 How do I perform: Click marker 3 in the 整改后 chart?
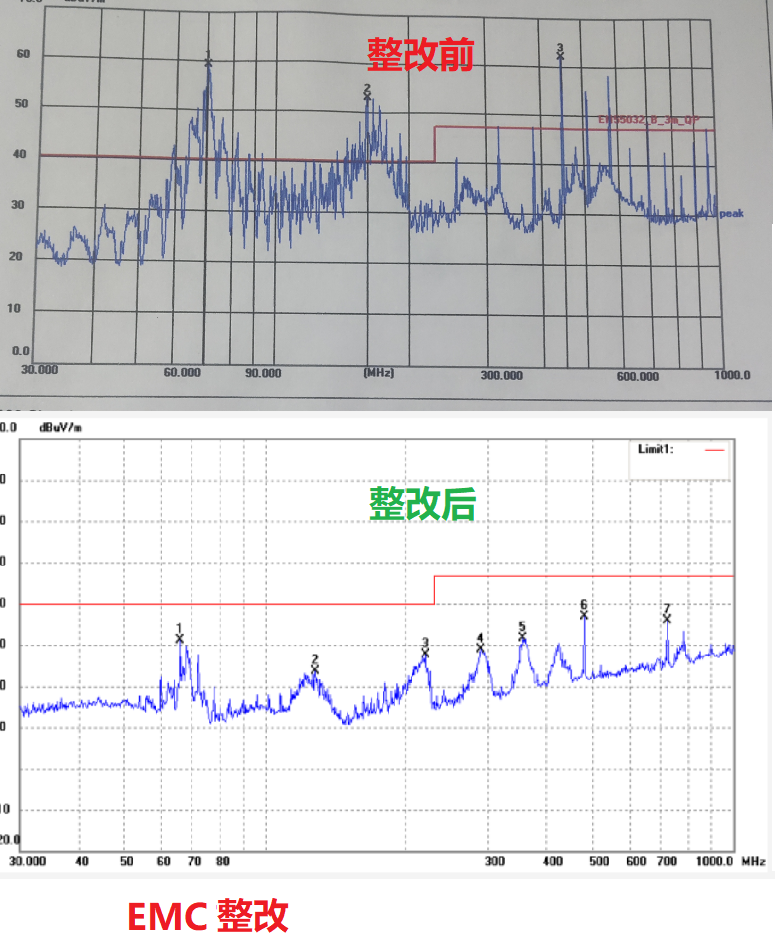425,650
